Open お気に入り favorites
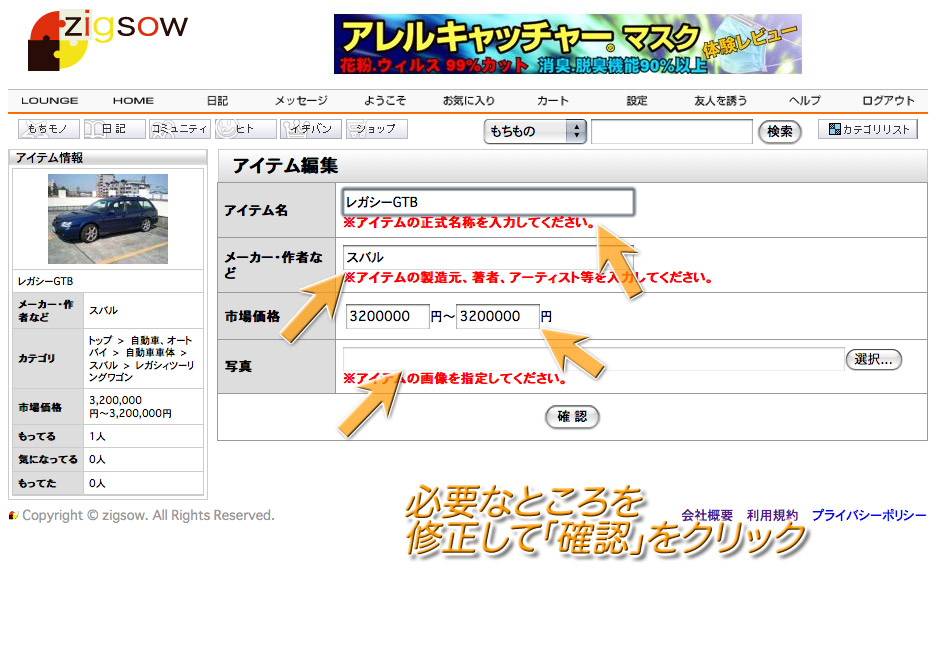This screenshot has height=668, width=935. [469, 101]
